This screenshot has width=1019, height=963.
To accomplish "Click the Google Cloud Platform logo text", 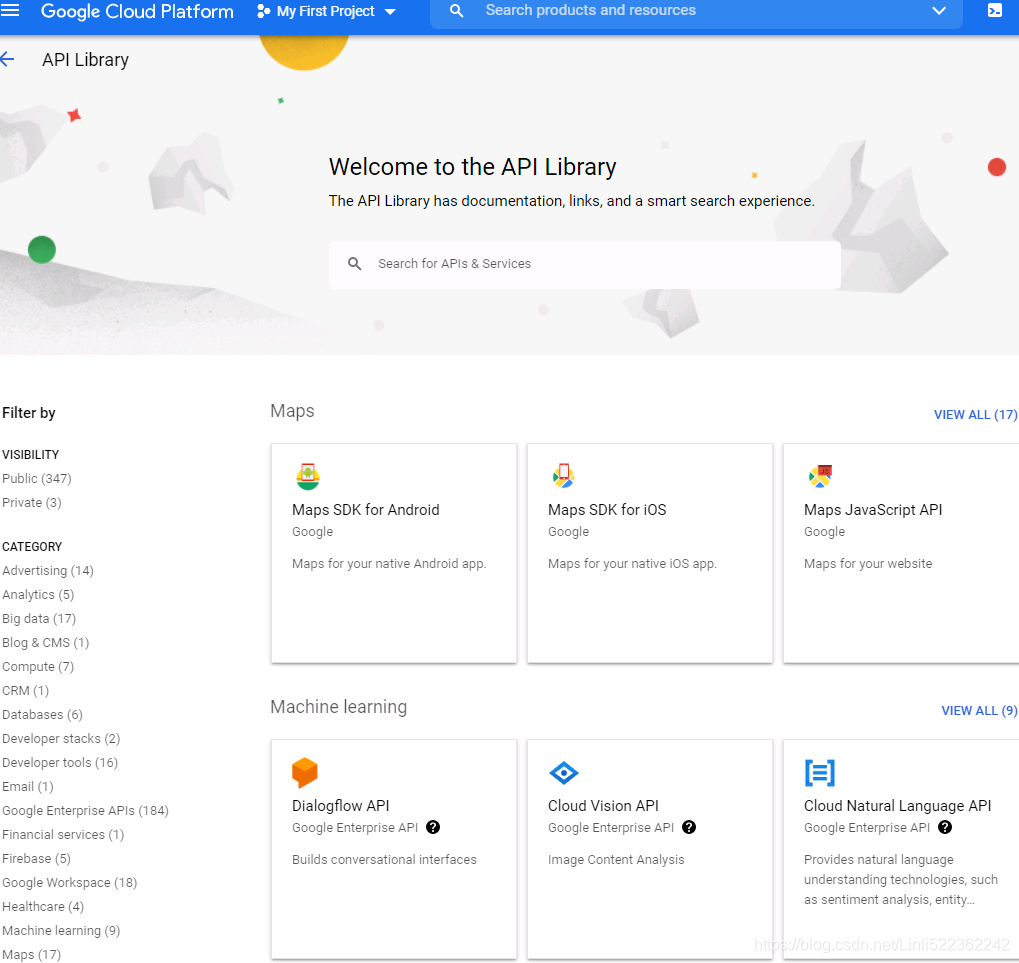I will tap(136, 11).
